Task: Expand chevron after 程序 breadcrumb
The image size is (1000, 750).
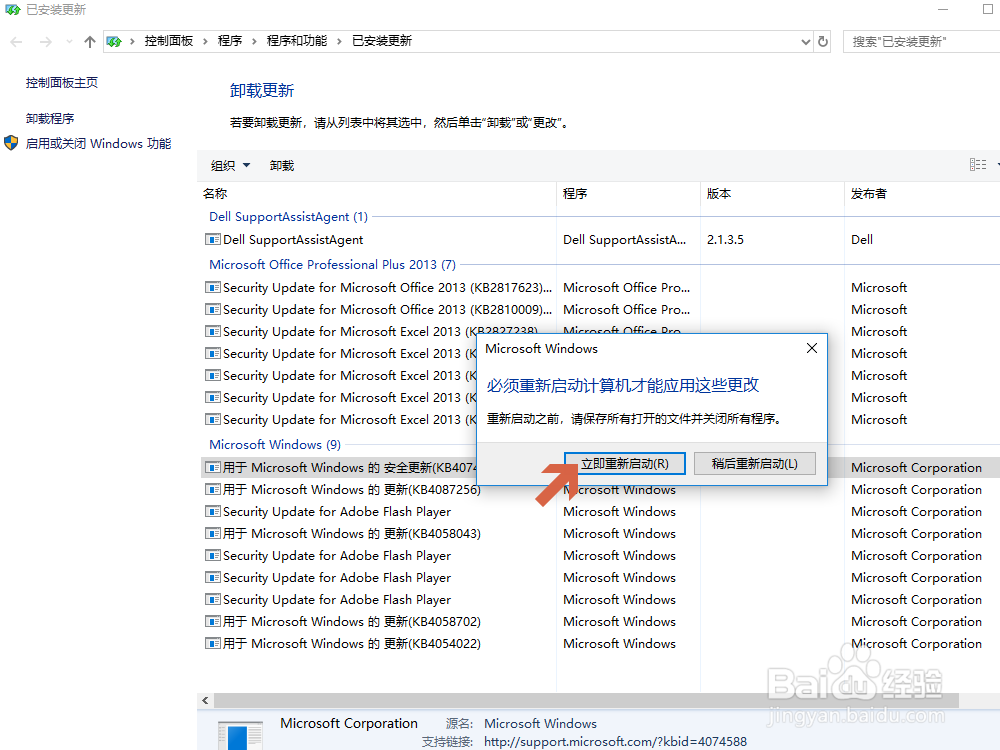Action: 254,41
